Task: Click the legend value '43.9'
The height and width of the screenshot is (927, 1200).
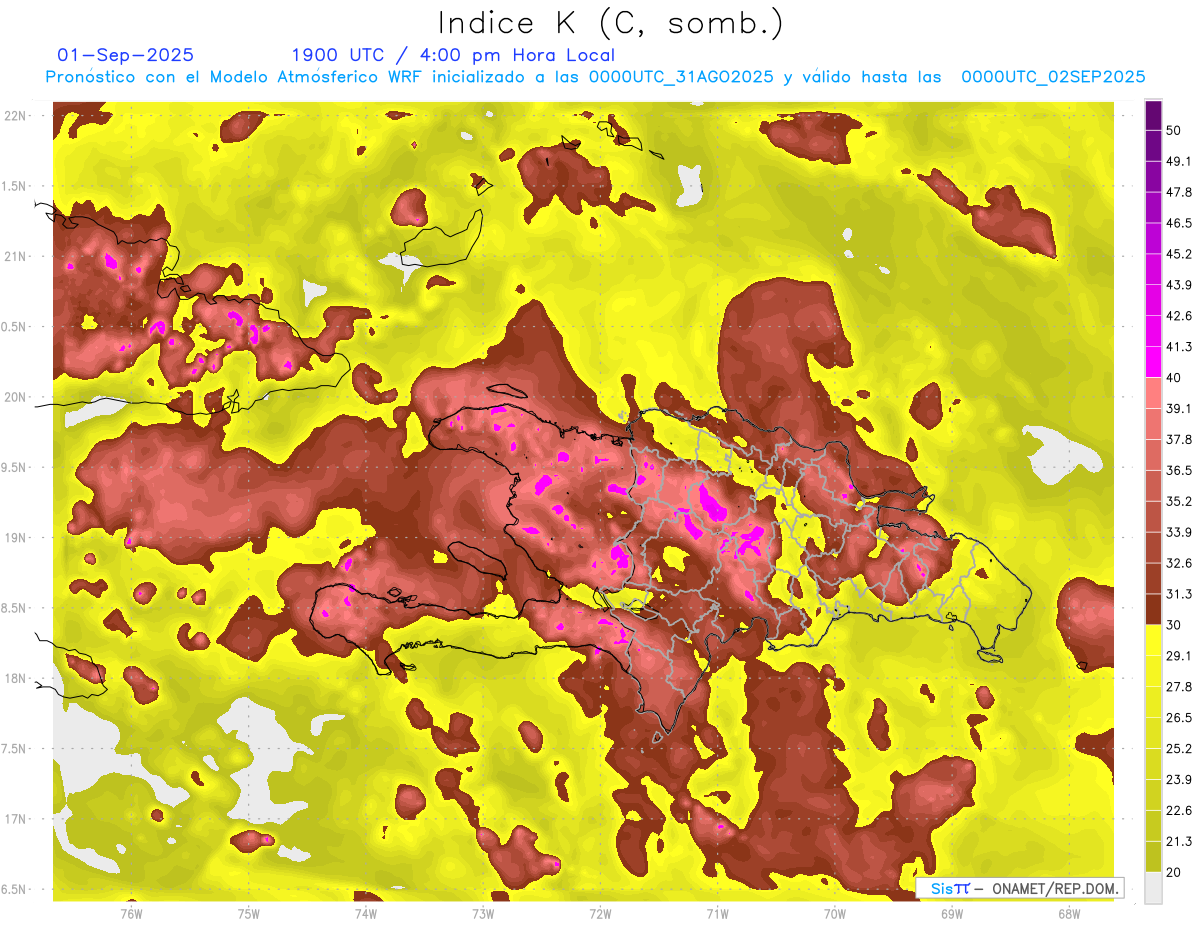Action: click(x=1179, y=285)
